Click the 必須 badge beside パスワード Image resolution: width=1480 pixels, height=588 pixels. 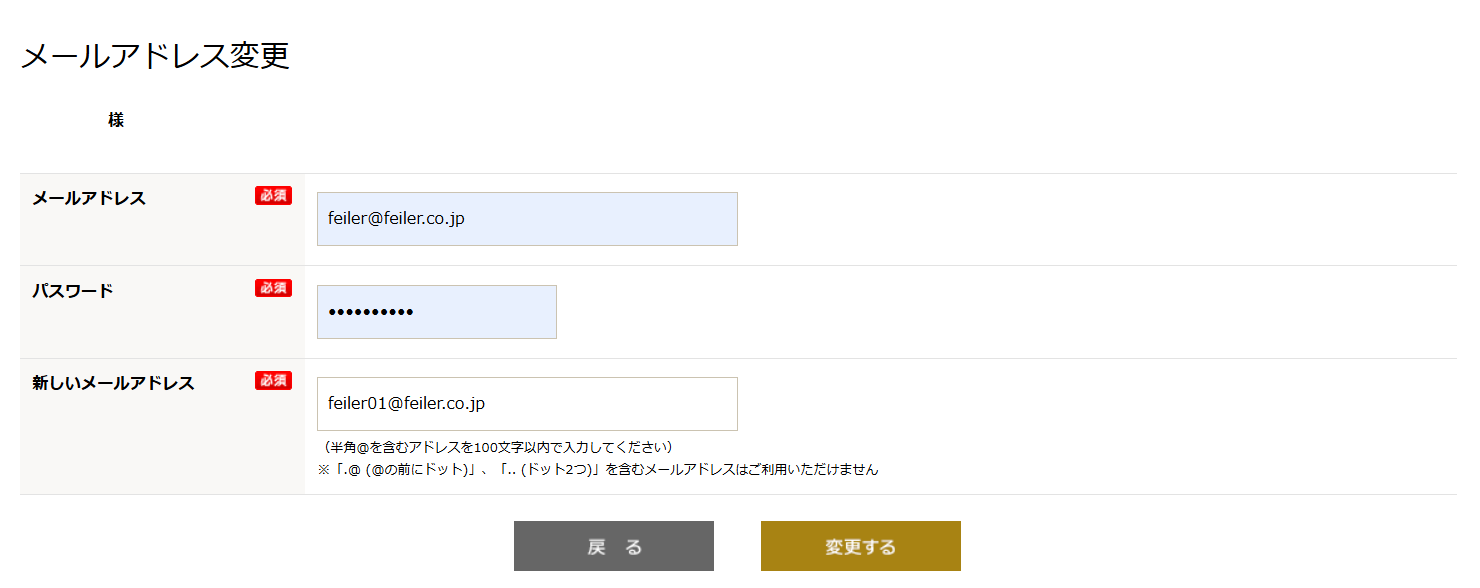click(273, 288)
